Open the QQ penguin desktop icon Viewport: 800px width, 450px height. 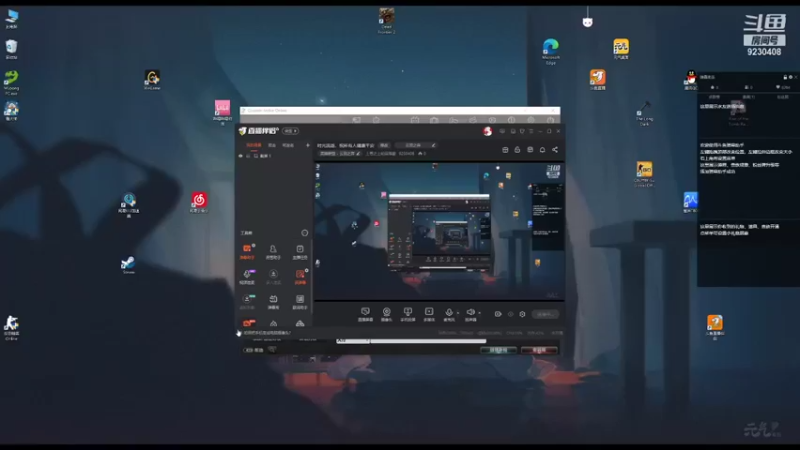coord(691,80)
